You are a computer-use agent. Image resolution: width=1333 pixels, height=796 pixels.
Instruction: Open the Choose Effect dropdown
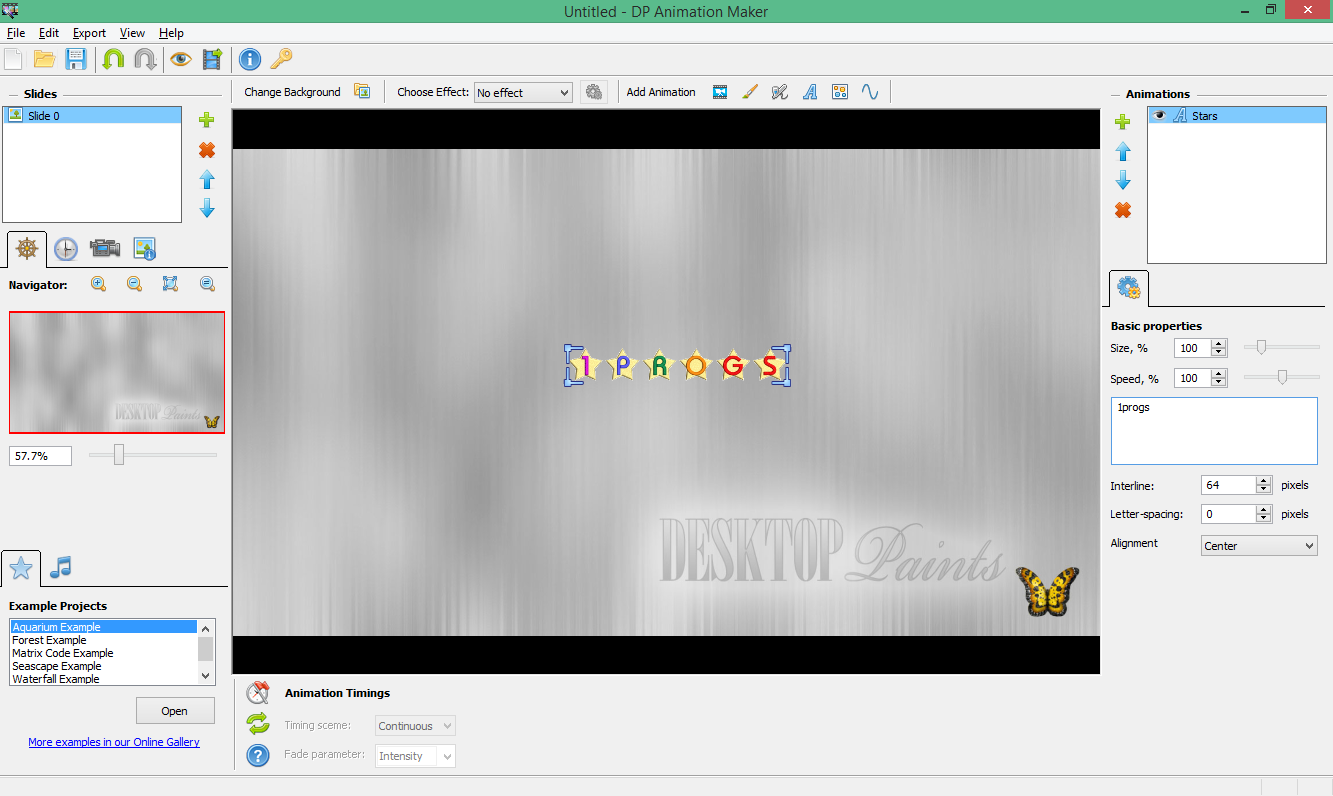click(x=523, y=92)
